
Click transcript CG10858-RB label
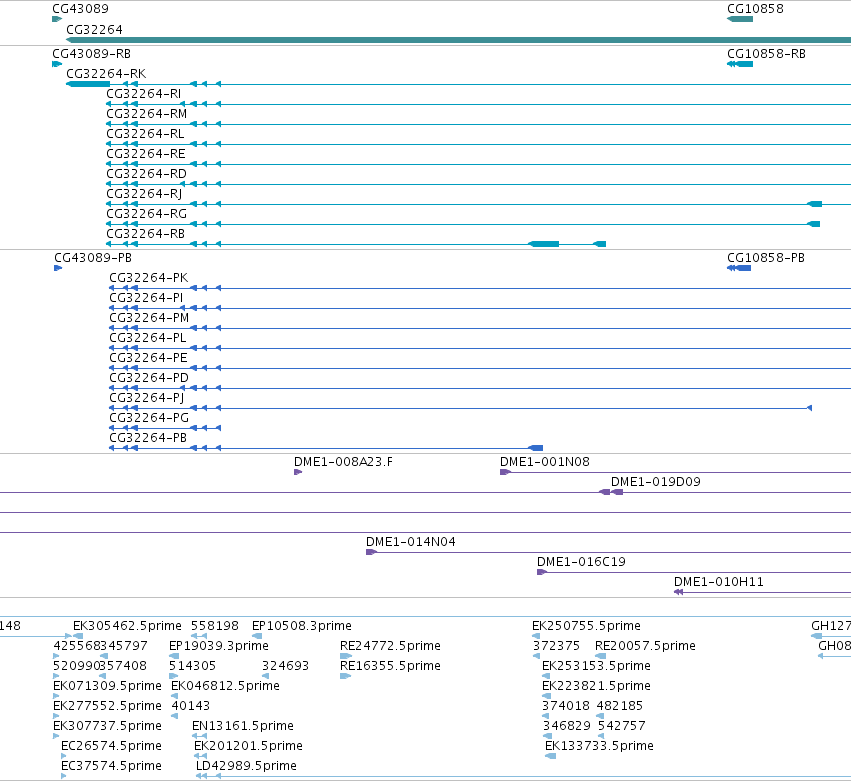pos(766,54)
